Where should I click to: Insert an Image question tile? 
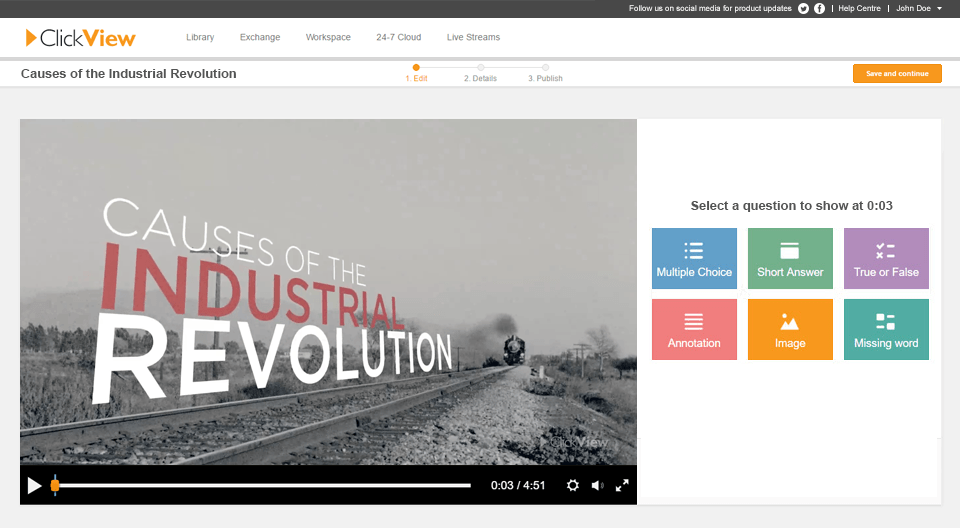(790, 329)
